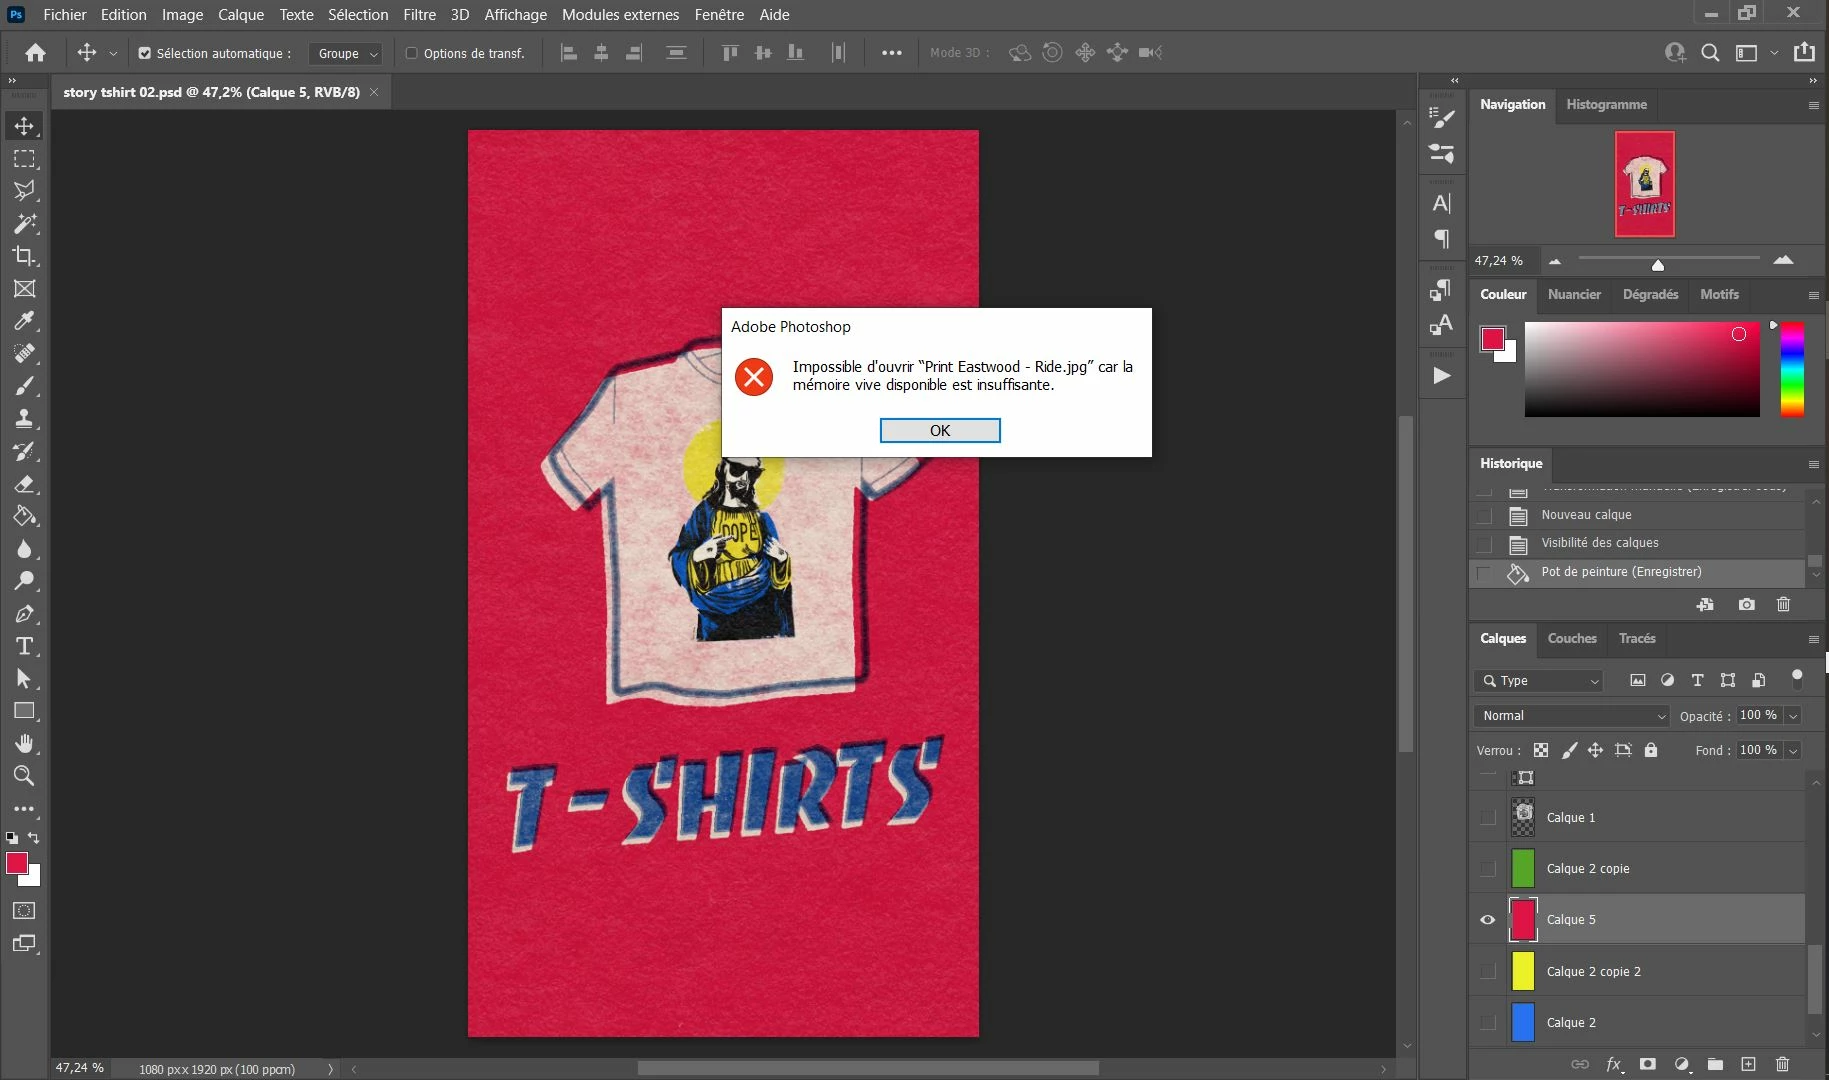
Task: Switch to the Nuancier tab
Action: point(1574,294)
